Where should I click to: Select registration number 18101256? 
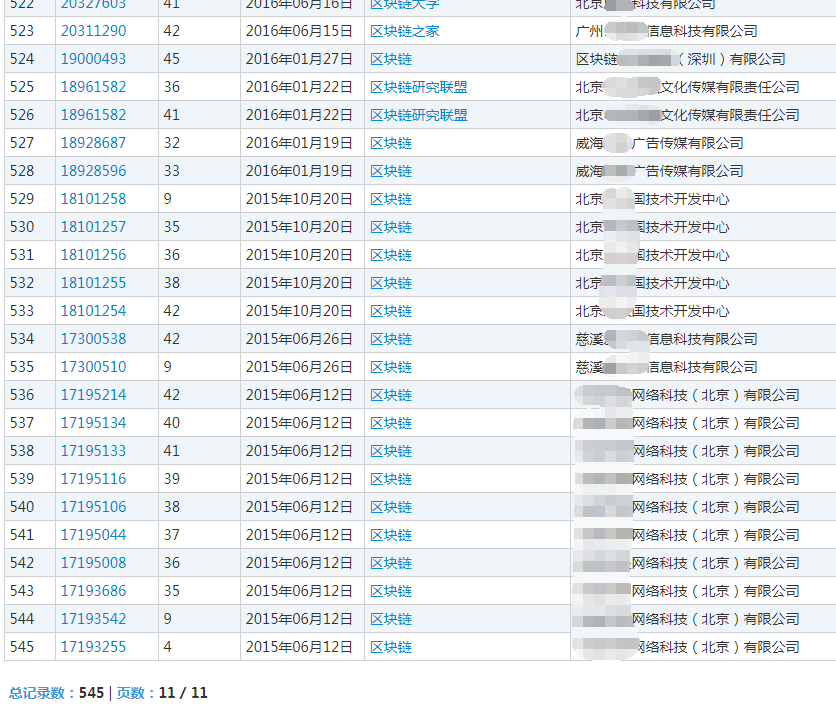[x=86, y=254]
